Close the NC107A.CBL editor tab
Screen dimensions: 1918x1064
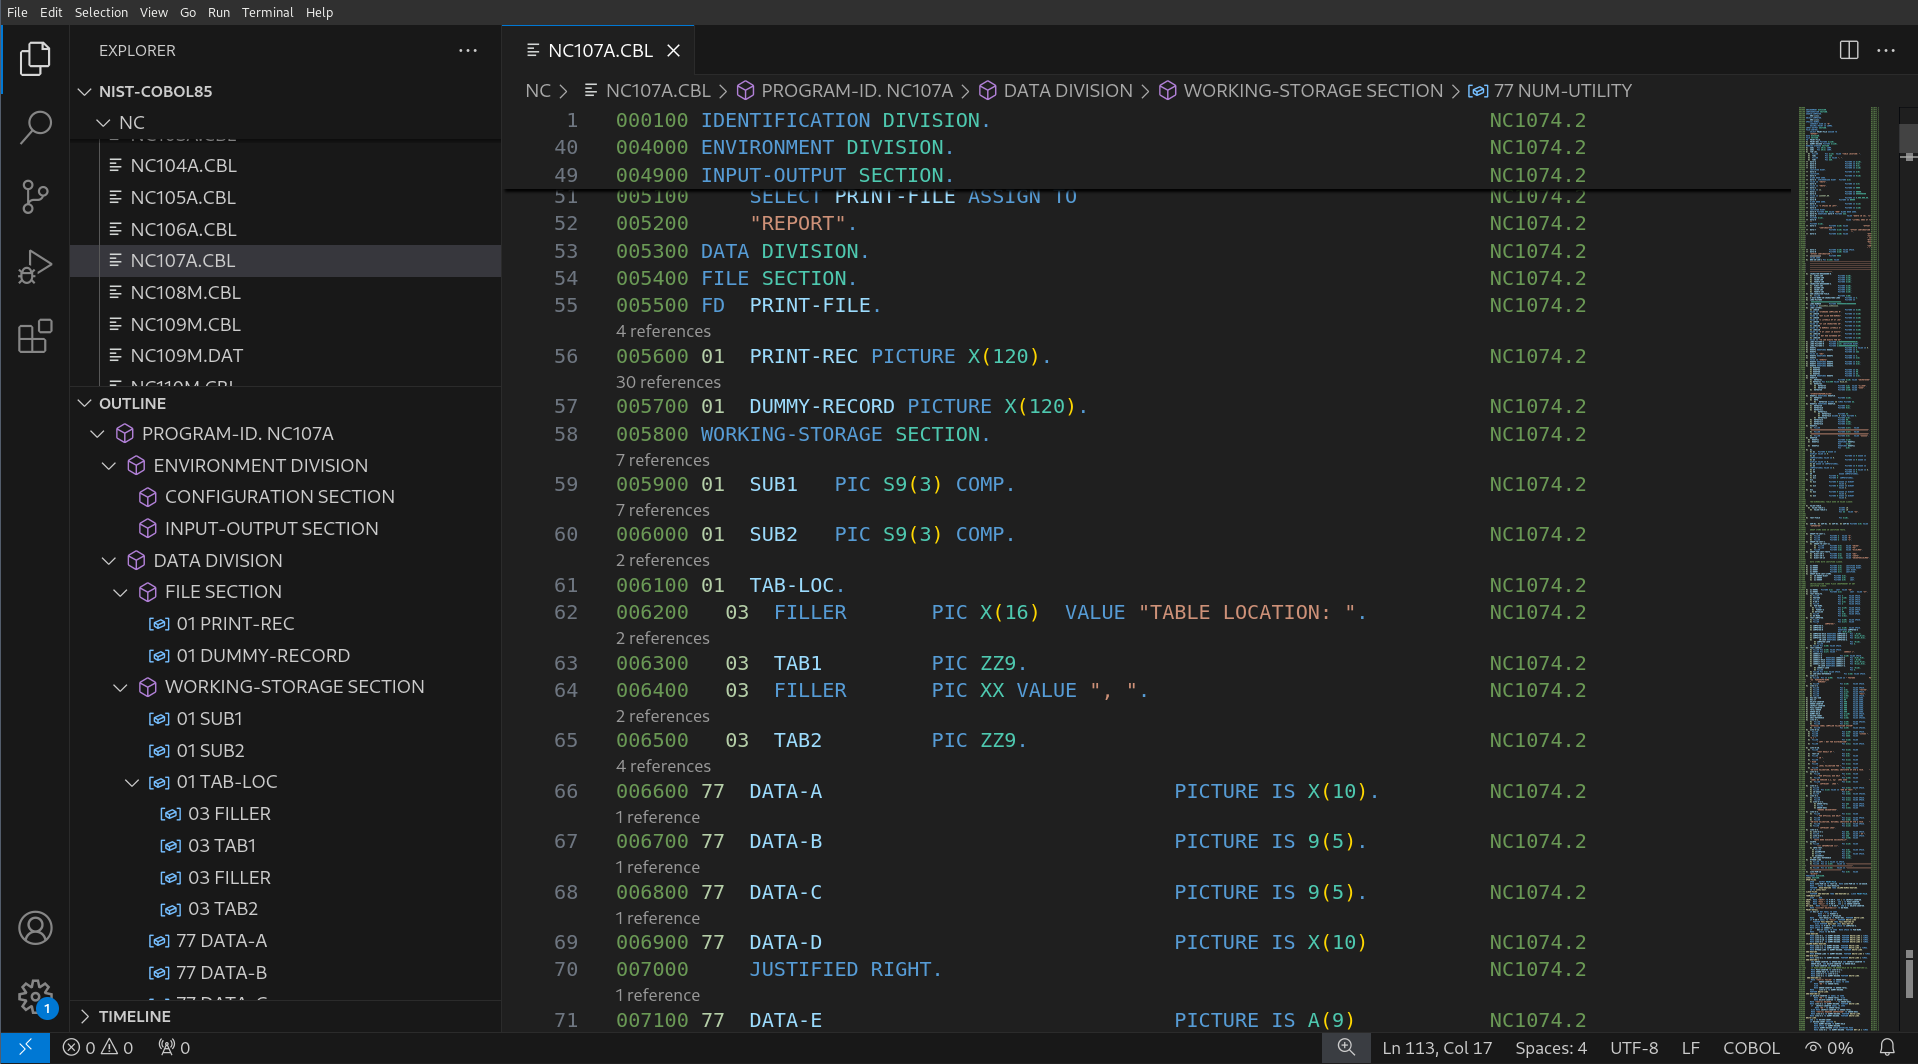tap(674, 50)
